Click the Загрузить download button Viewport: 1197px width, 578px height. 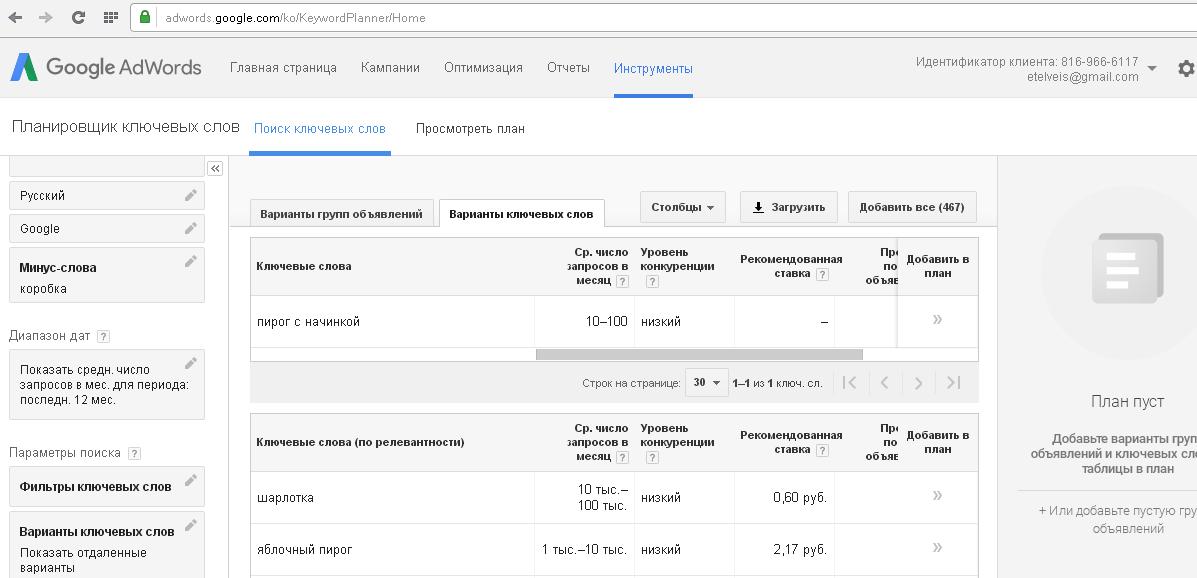point(789,207)
